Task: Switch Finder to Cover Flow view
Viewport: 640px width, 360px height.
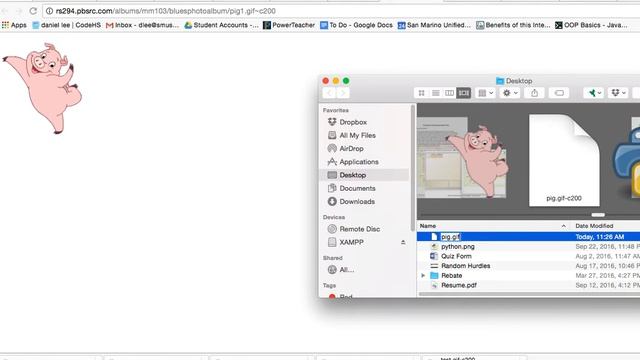Action: pos(464,93)
